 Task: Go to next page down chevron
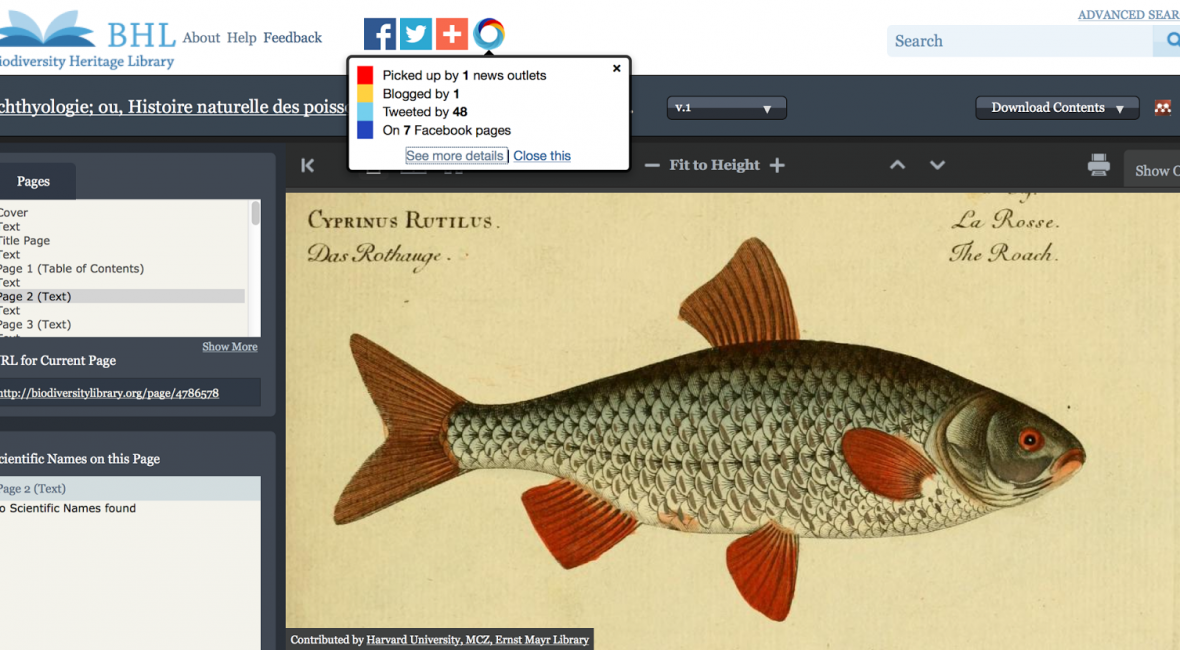tap(937, 165)
